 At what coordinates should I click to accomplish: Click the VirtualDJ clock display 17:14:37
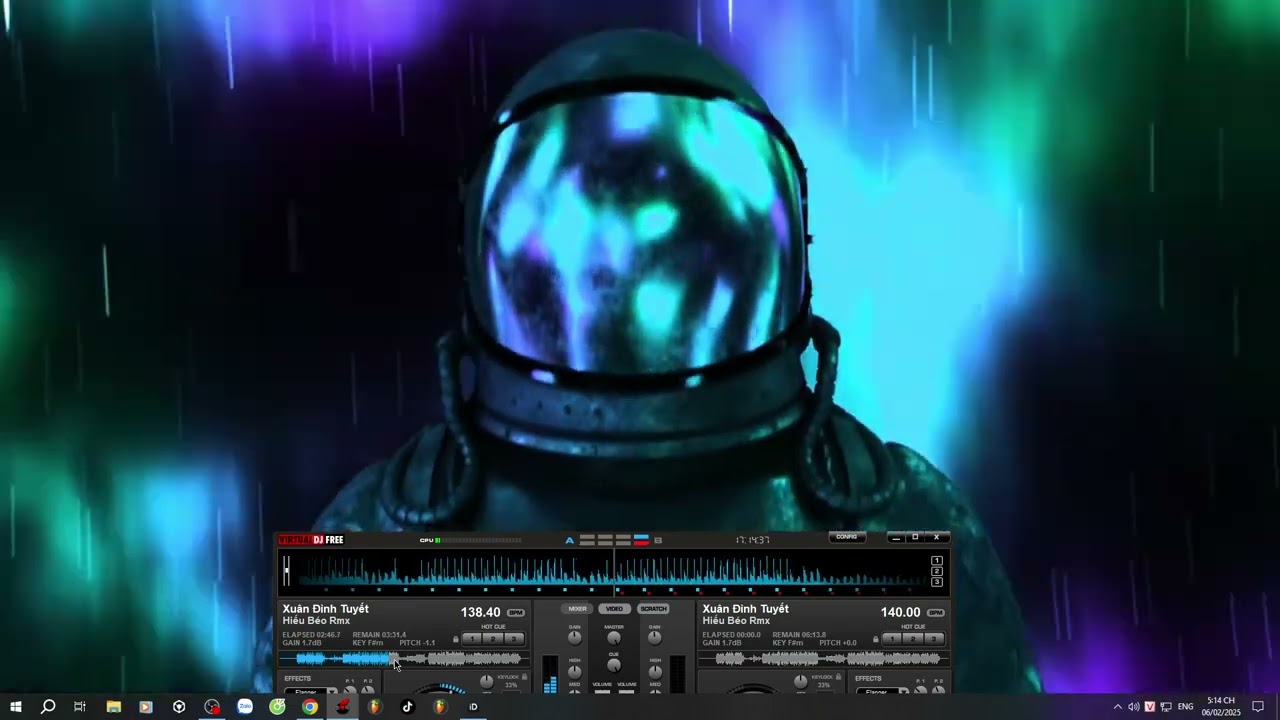752,540
